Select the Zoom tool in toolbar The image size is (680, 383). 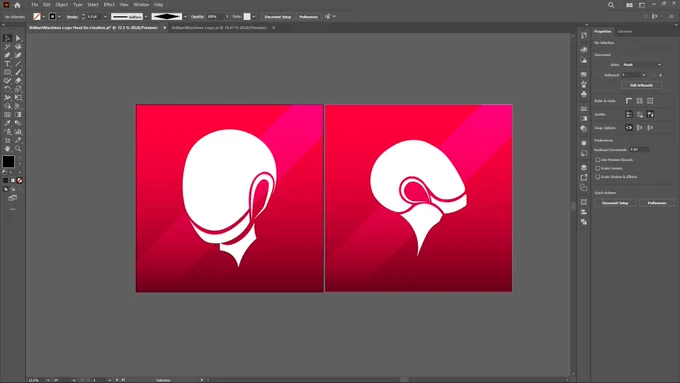tap(18, 148)
